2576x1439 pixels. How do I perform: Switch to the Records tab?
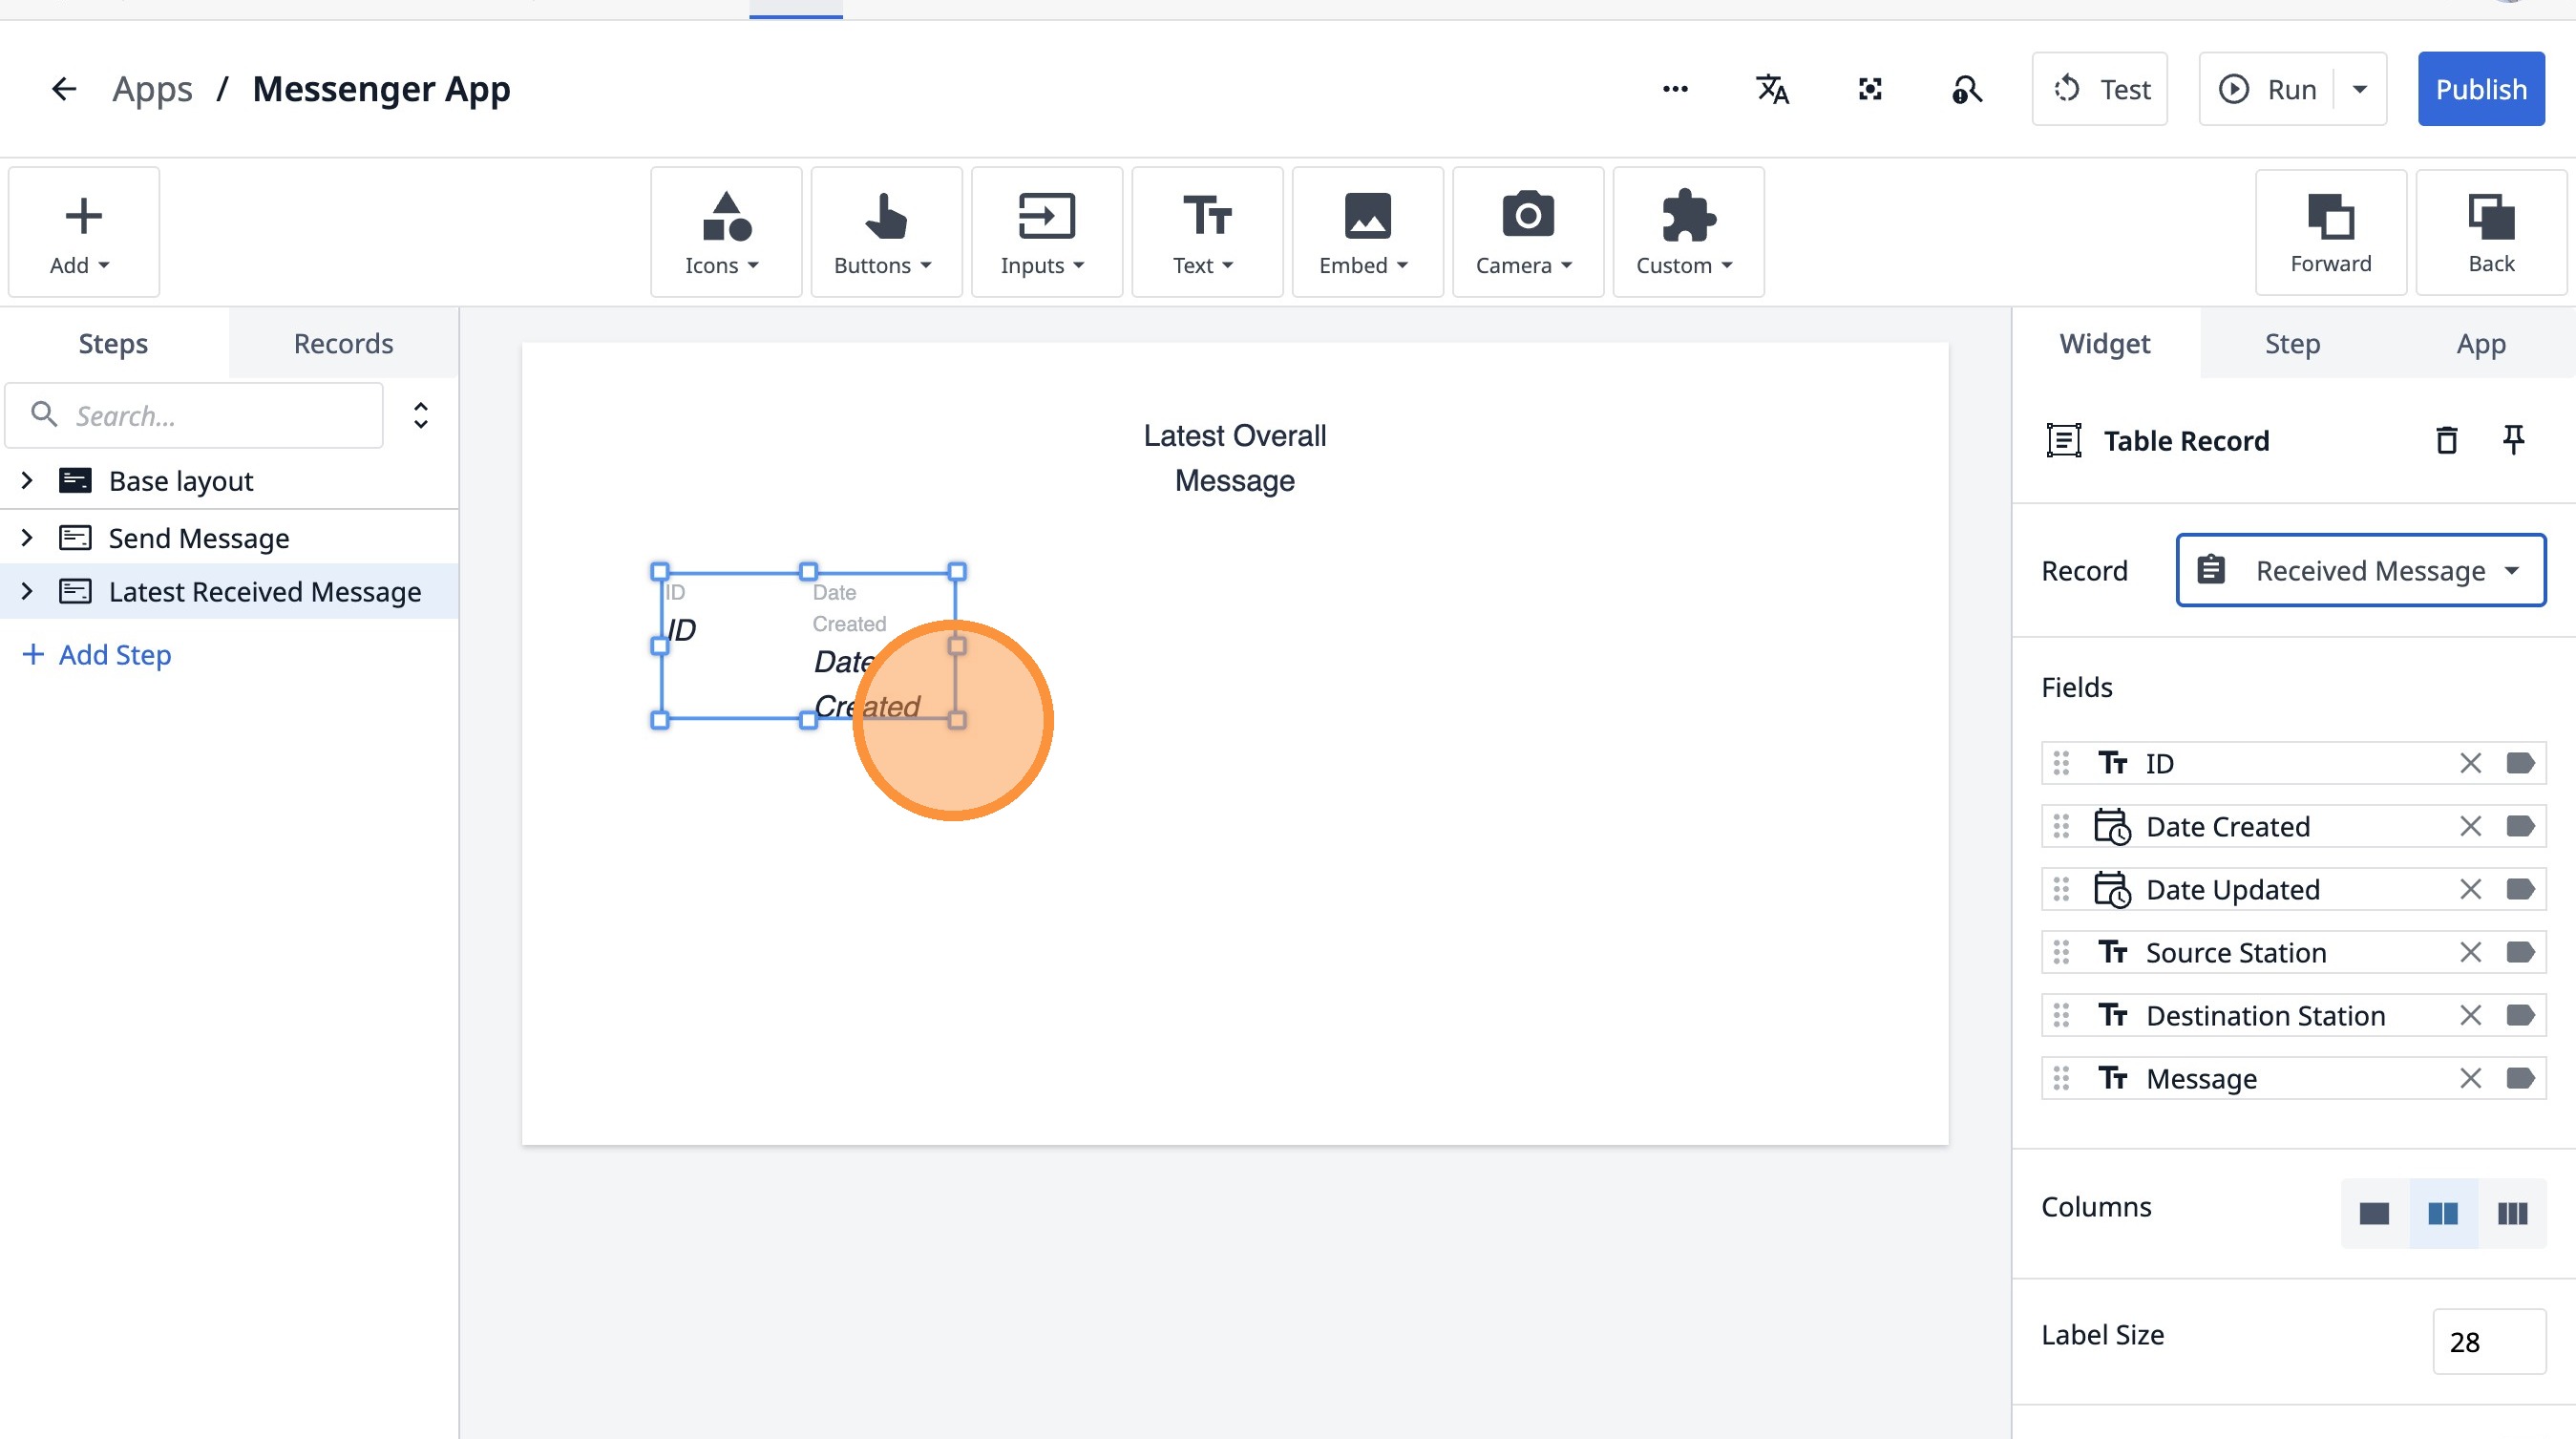pos(343,343)
